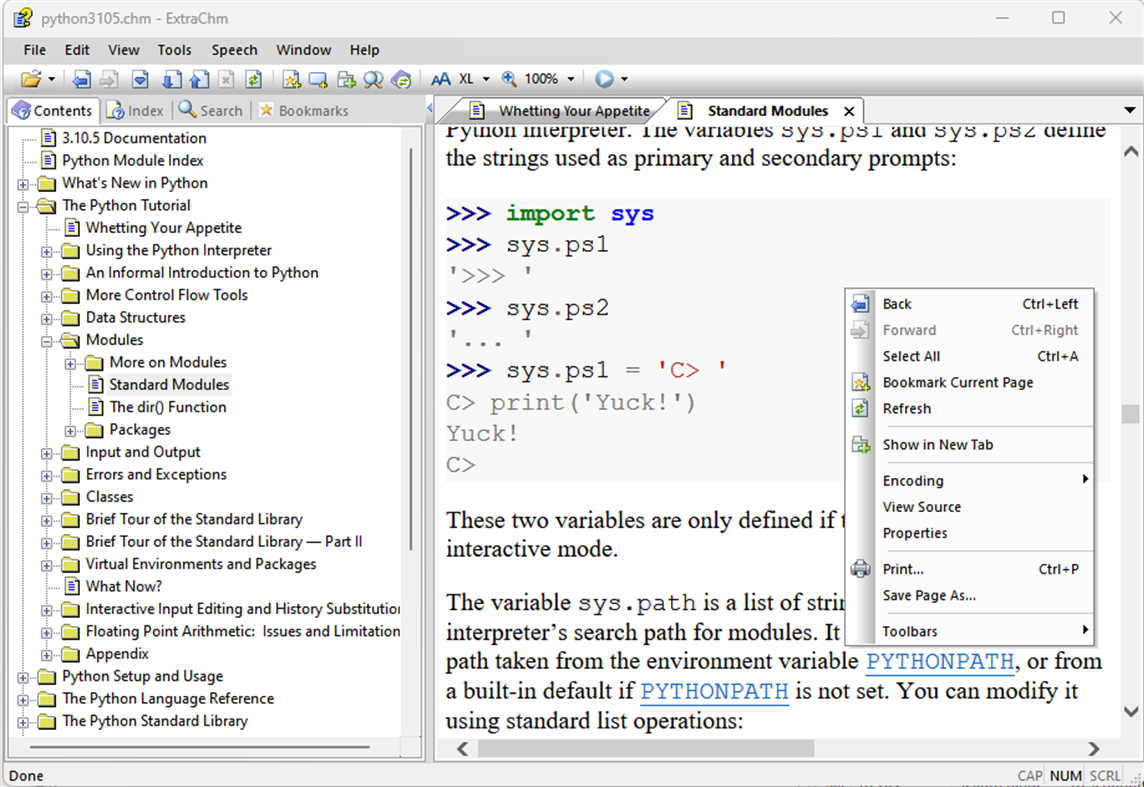Select the 3.10.5 Documentation tree item
This screenshot has width=1144, height=787.
[x=134, y=138]
